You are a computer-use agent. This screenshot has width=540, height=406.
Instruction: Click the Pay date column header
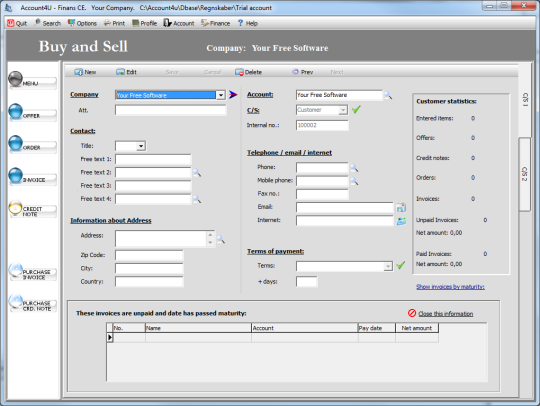pos(377,328)
